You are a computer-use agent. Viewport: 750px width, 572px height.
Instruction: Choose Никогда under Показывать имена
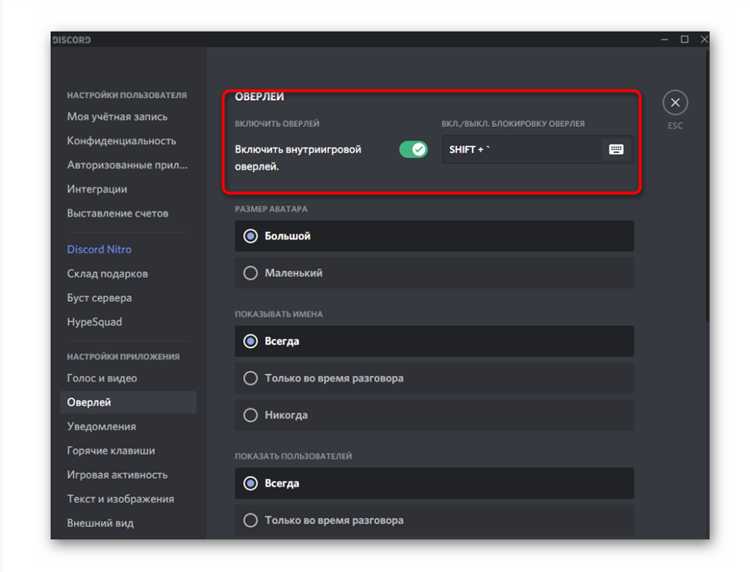coord(434,415)
